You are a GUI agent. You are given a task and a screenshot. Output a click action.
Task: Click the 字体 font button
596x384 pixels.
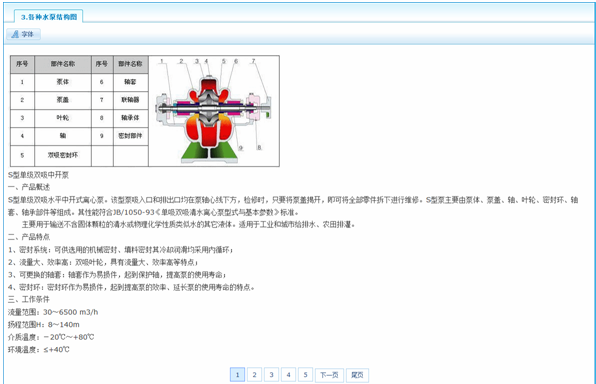[24, 34]
